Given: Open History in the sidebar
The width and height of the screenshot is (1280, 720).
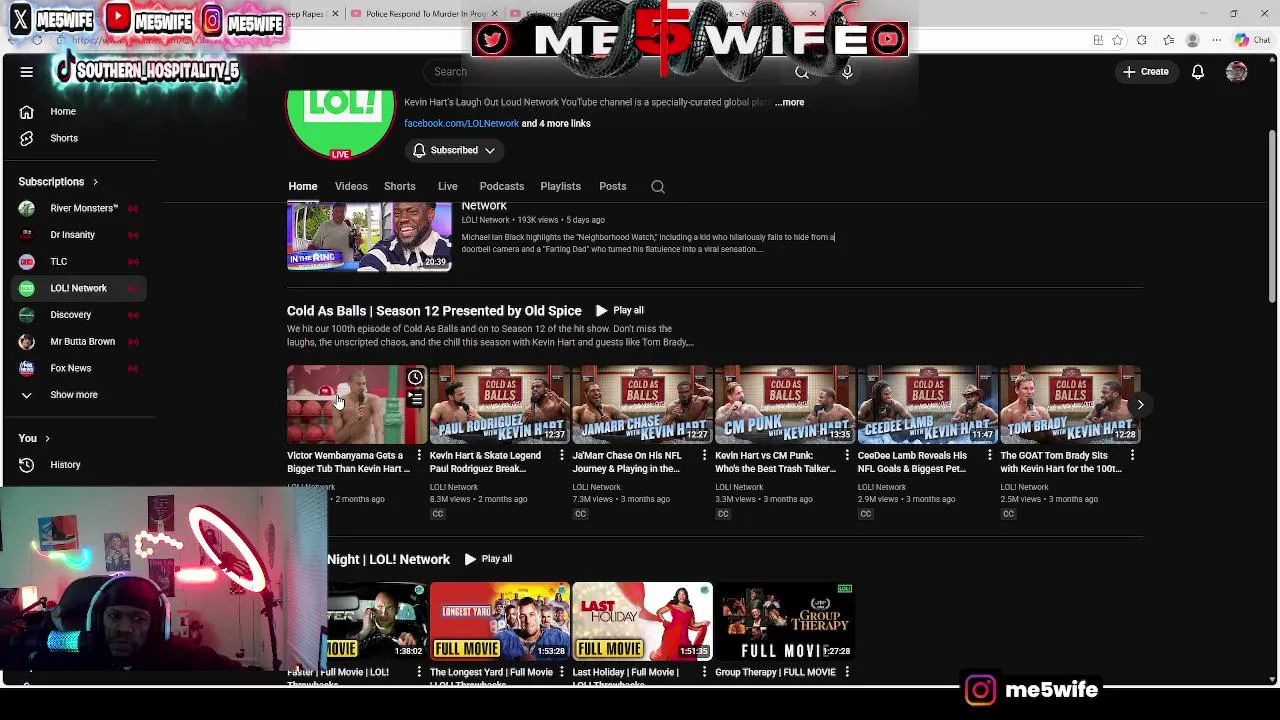Looking at the screenshot, I should coord(65,465).
